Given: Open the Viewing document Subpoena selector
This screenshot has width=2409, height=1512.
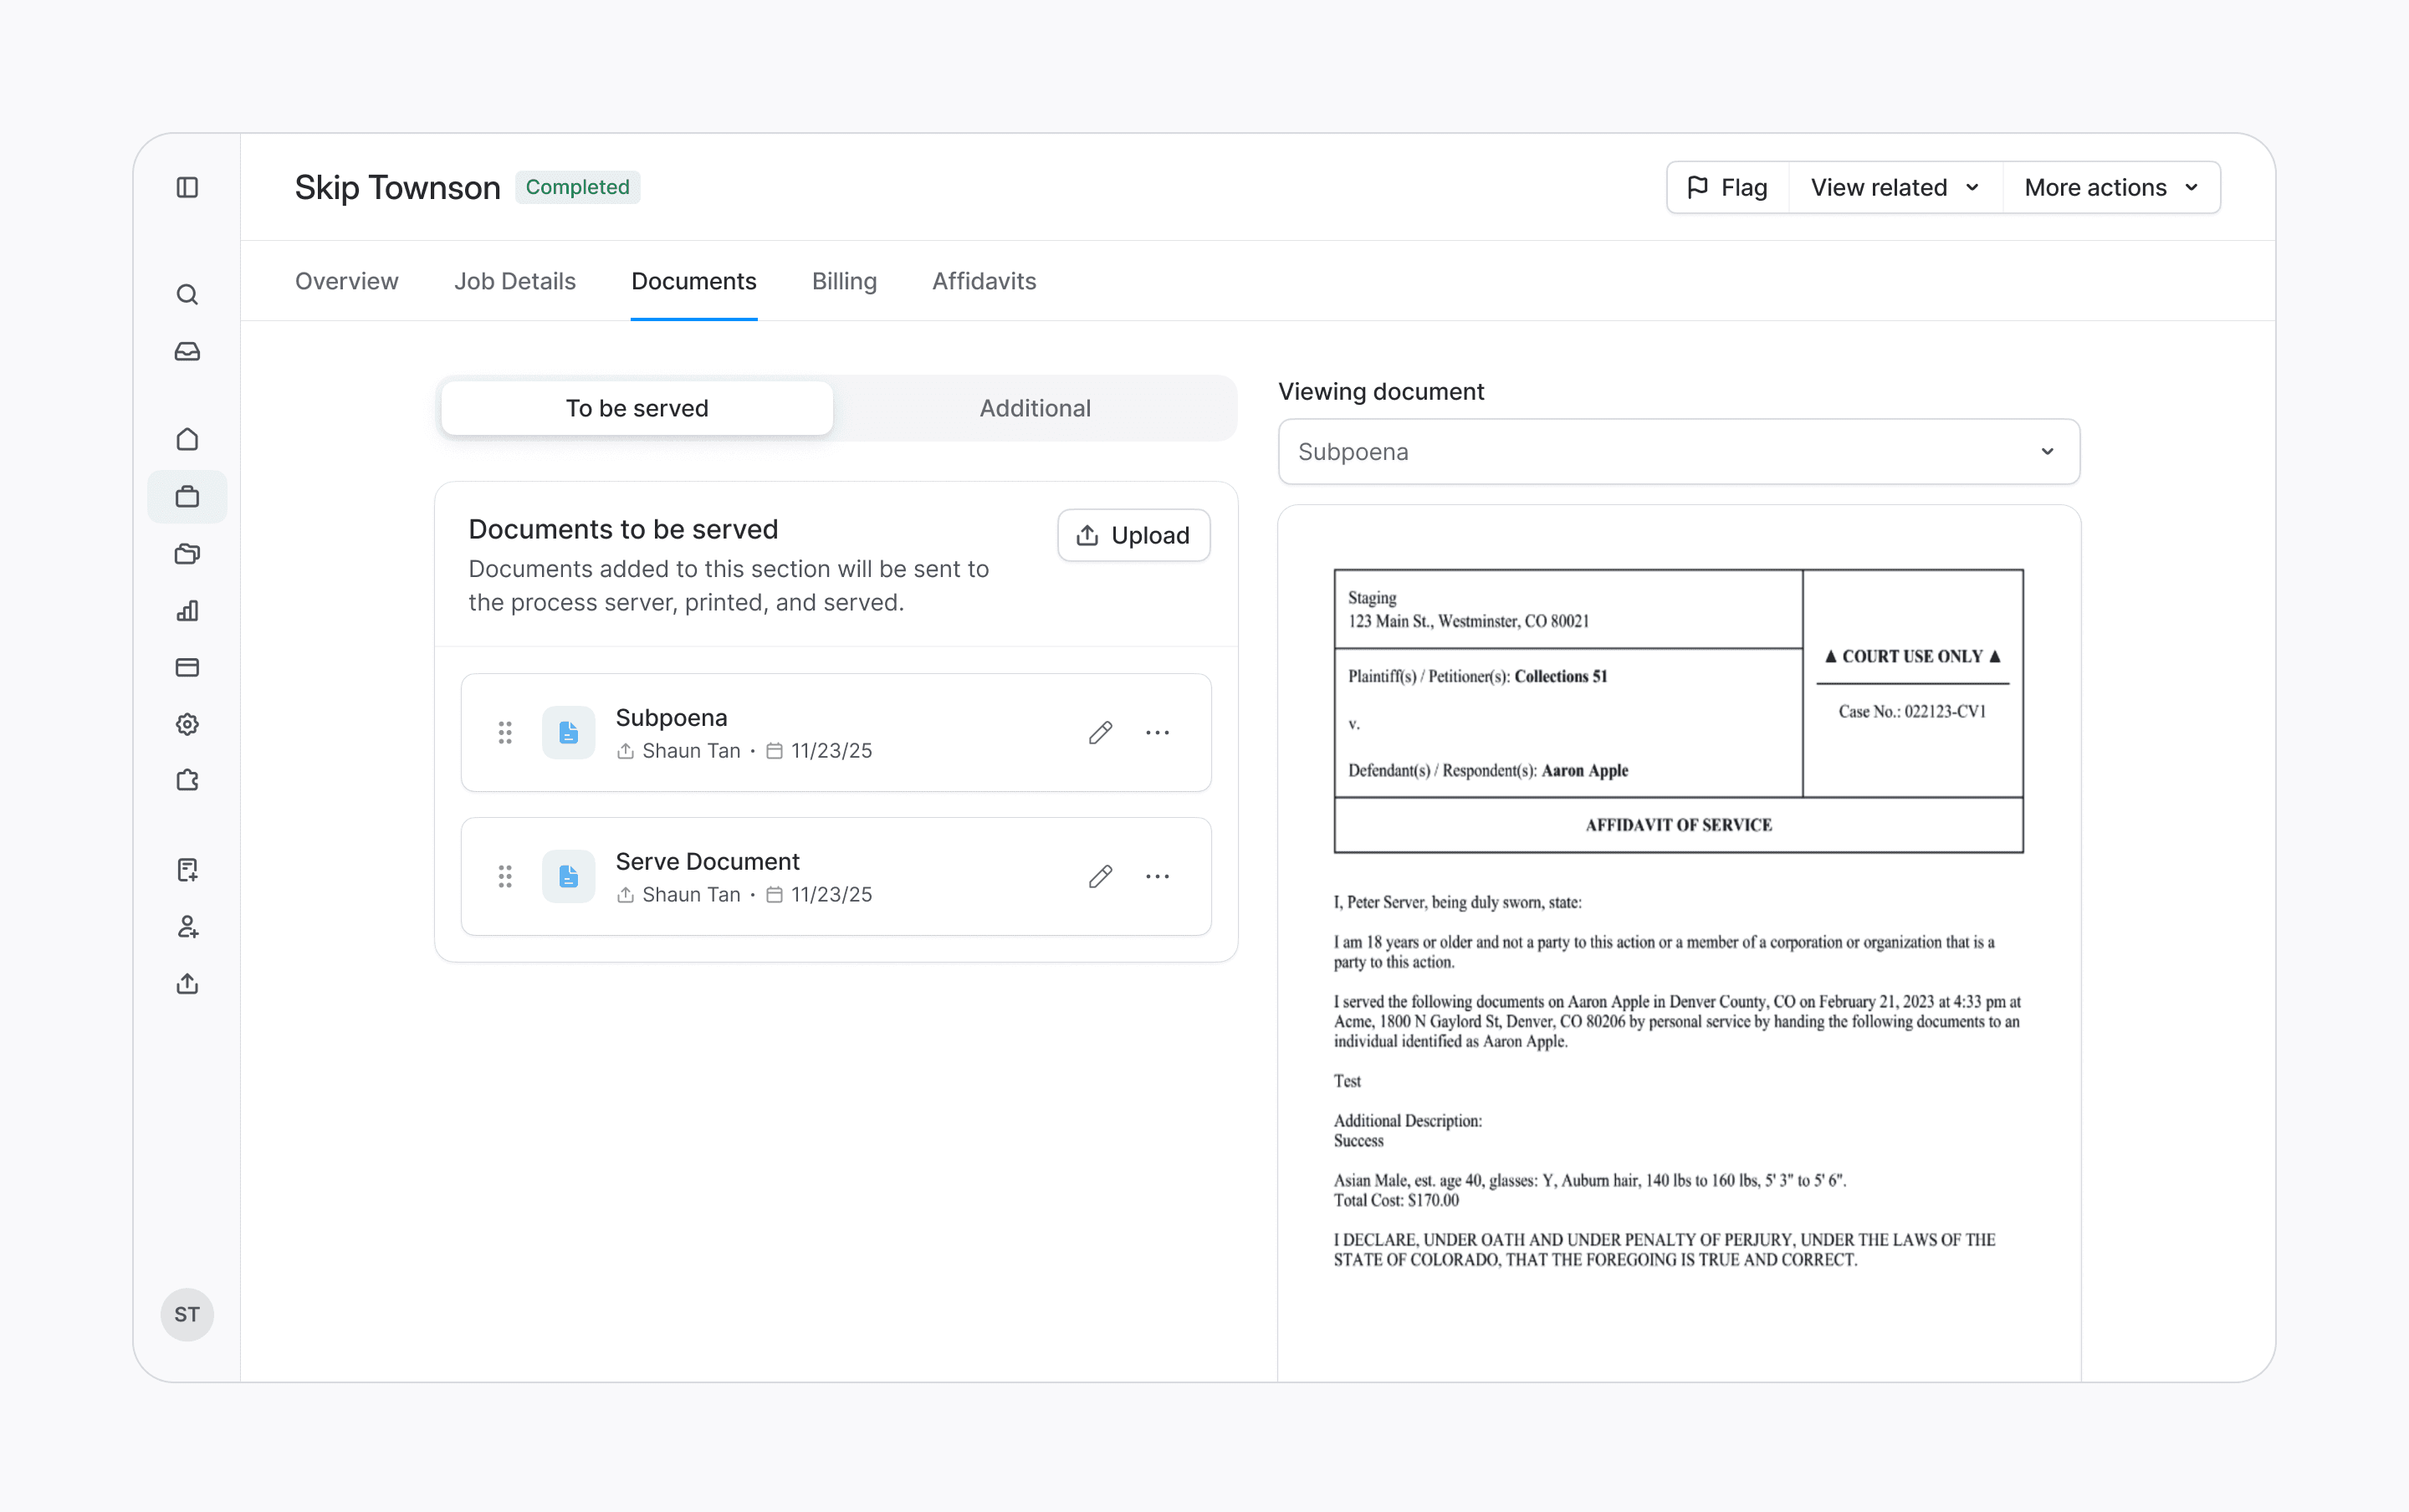Looking at the screenshot, I should click(x=1678, y=452).
